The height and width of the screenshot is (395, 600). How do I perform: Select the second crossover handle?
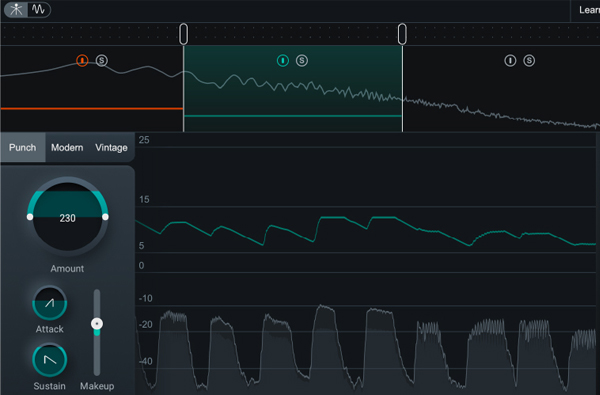pos(402,34)
